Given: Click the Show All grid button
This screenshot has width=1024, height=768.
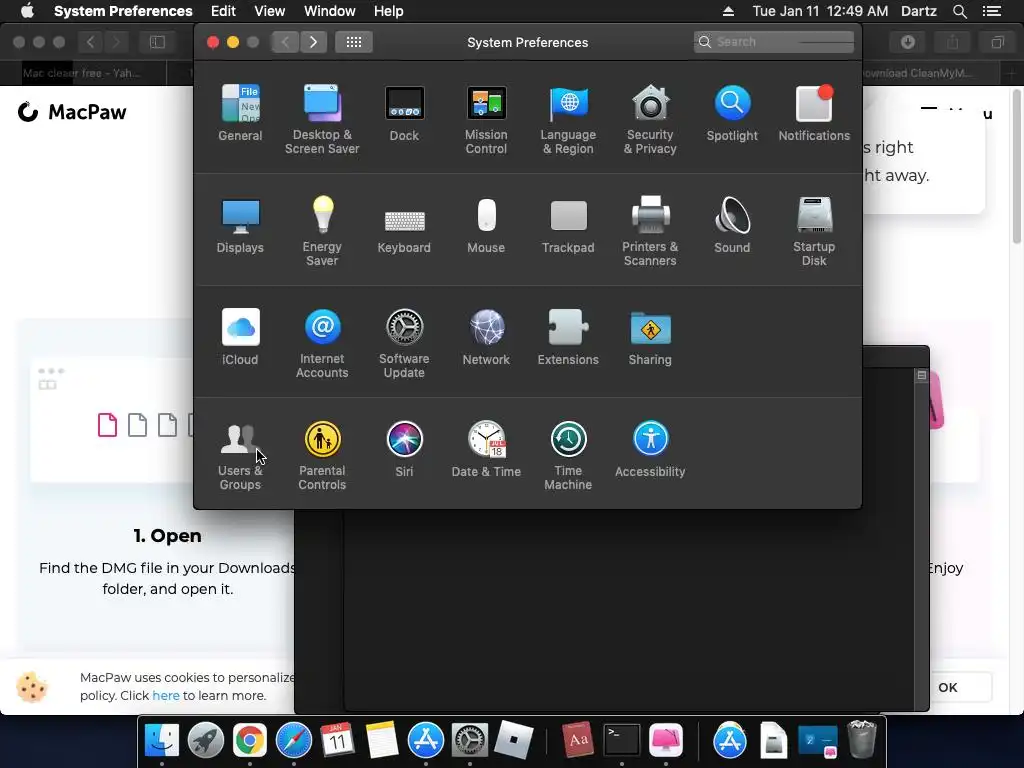Looking at the screenshot, I should click(x=354, y=42).
